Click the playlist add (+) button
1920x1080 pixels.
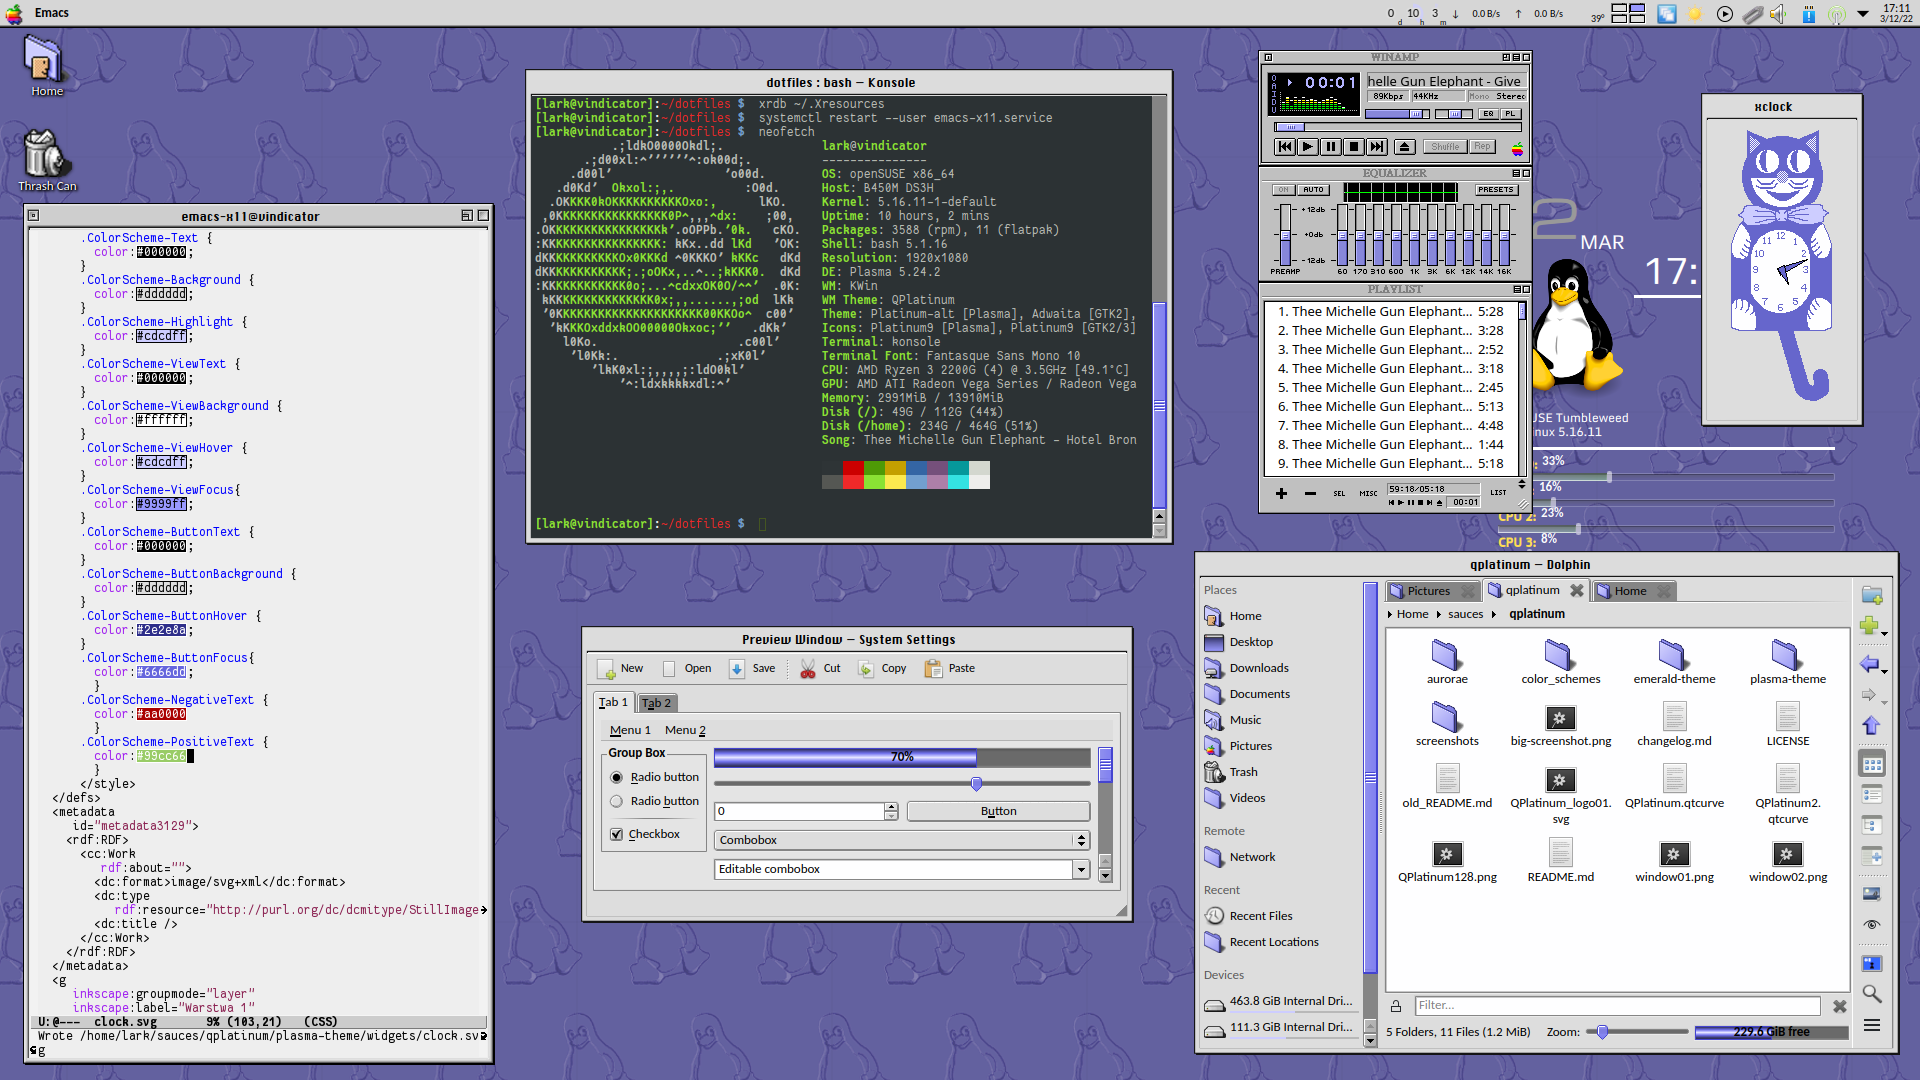(1281, 493)
